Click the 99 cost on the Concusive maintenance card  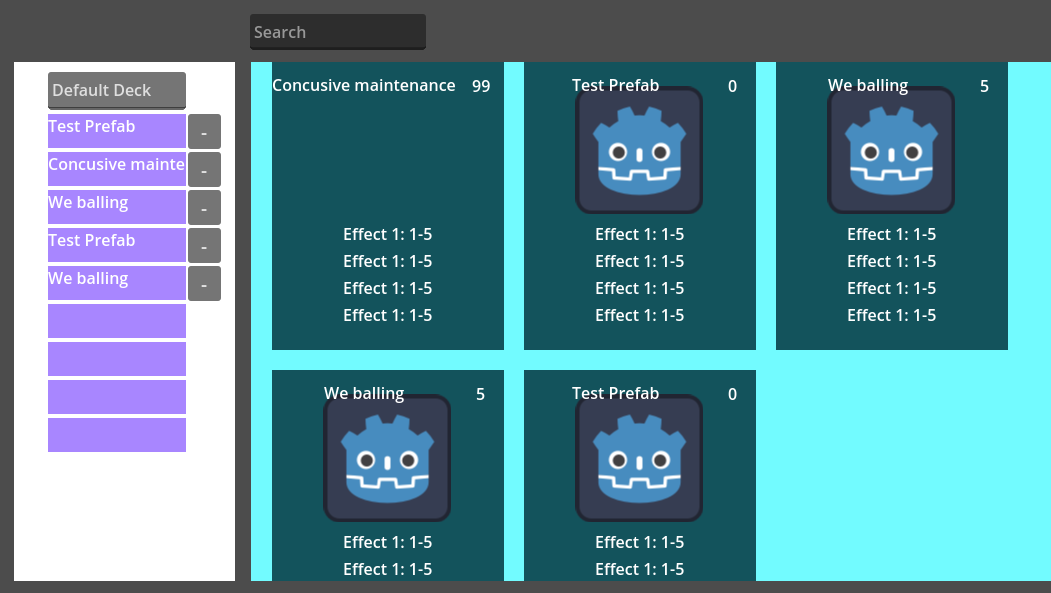click(x=481, y=86)
